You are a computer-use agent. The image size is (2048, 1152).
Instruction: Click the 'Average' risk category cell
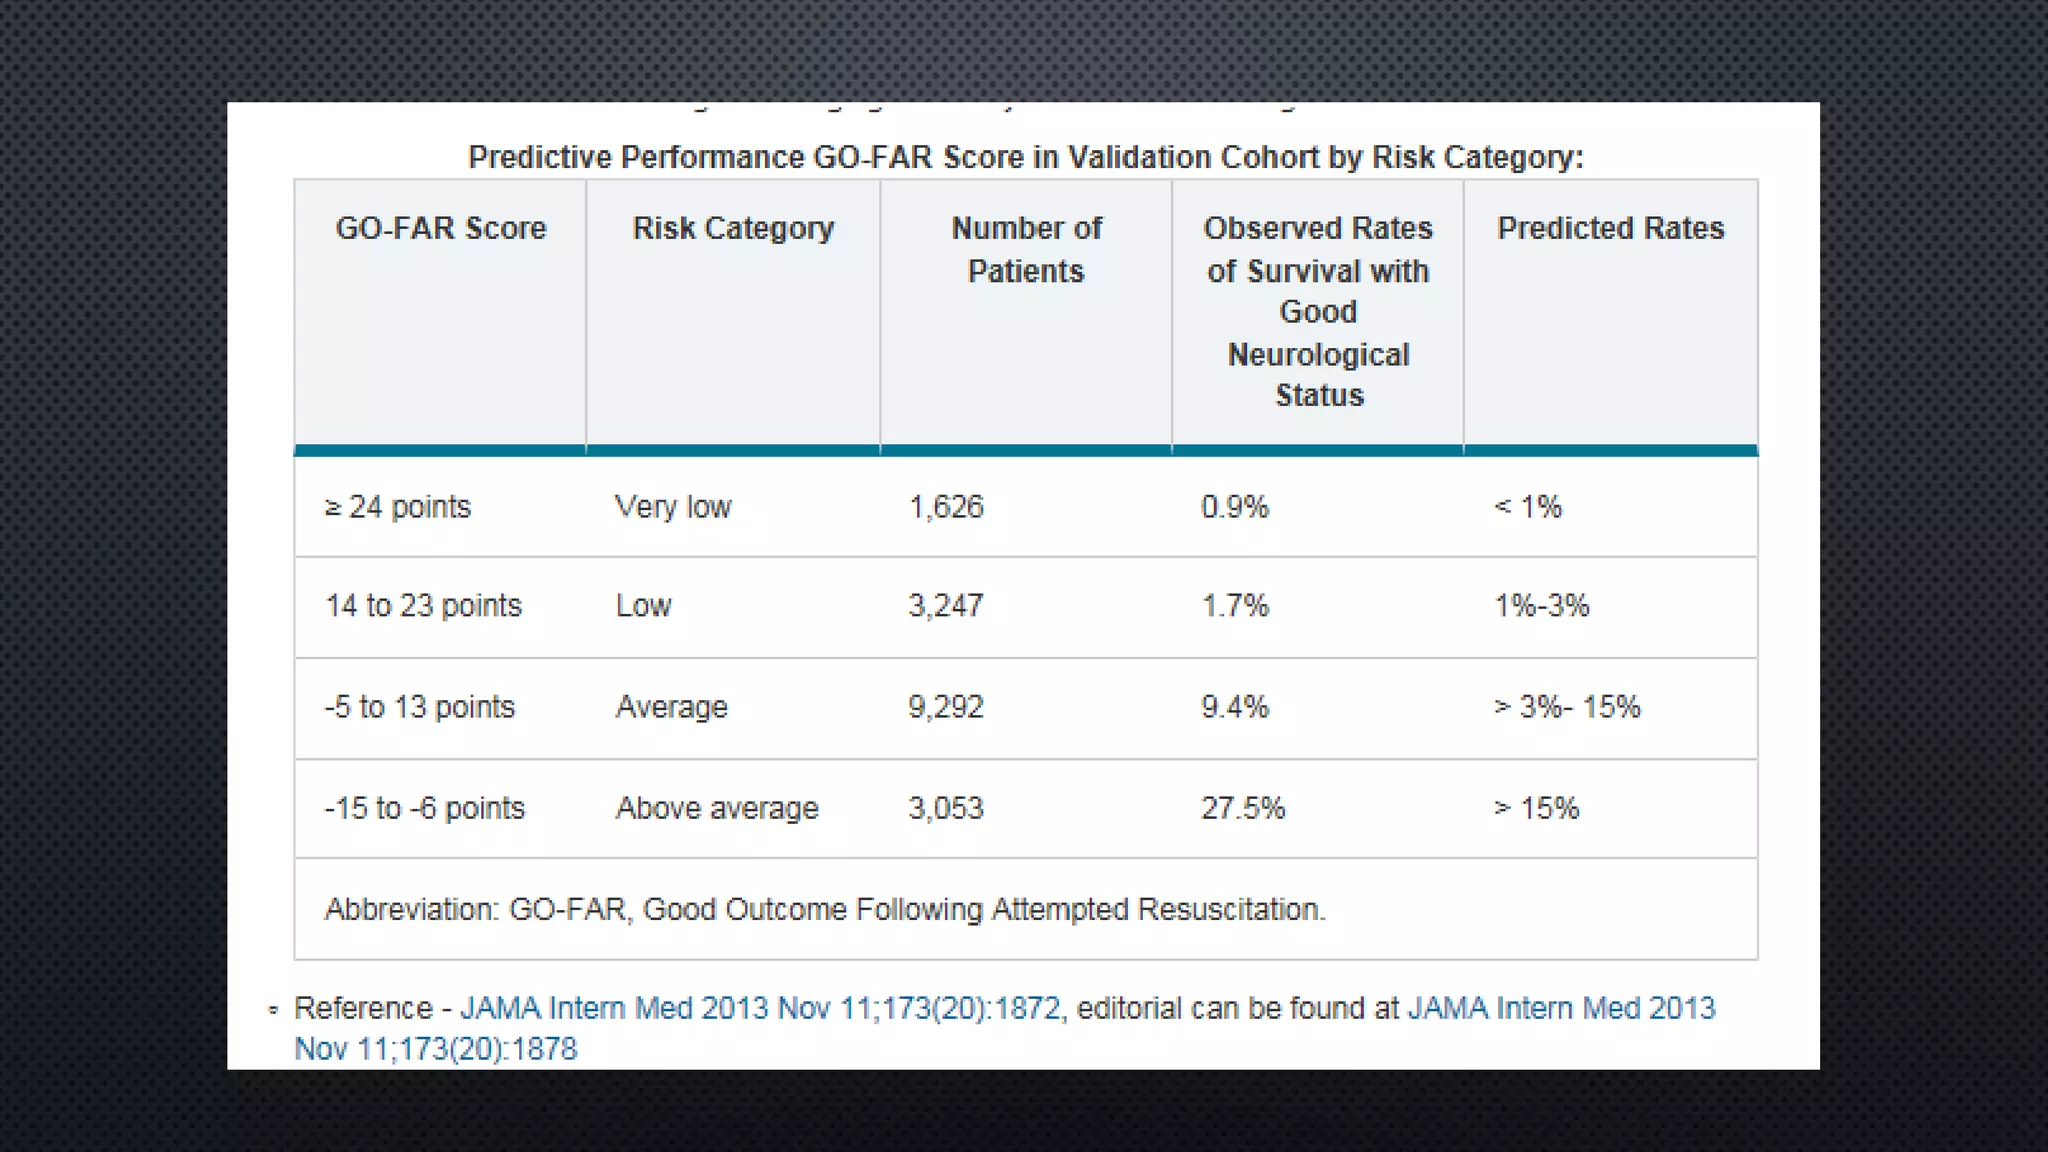(x=671, y=707)
